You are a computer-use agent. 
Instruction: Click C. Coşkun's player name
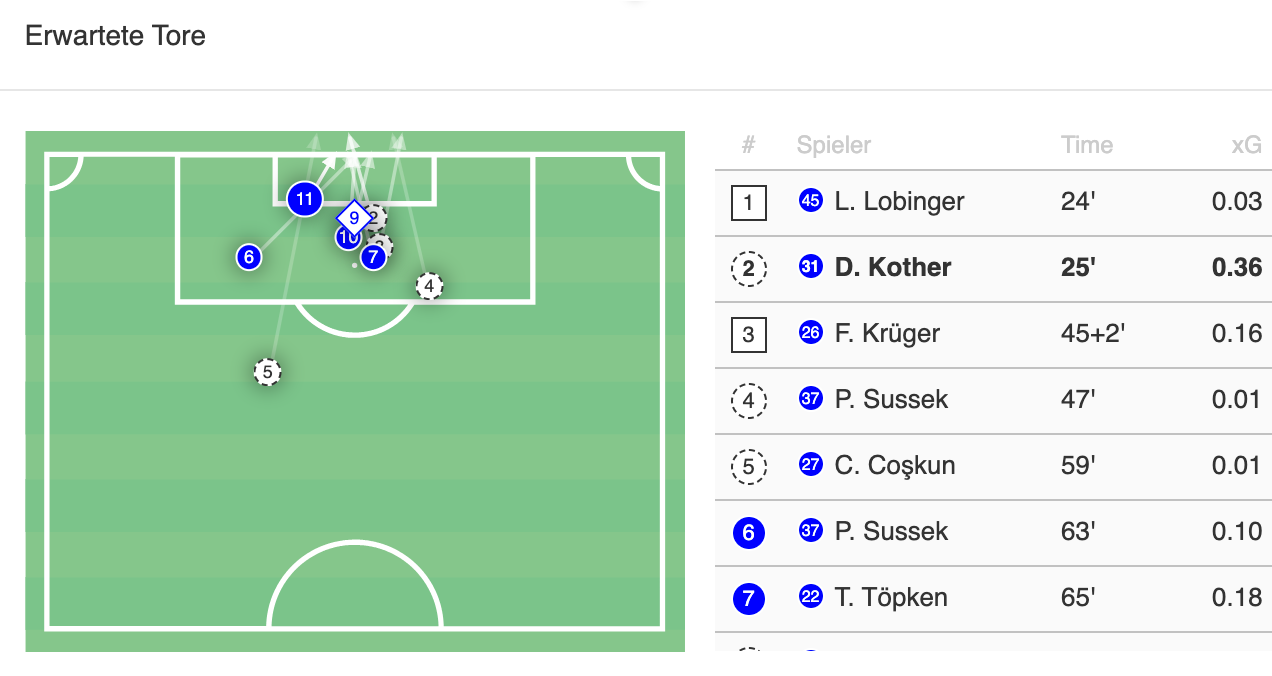(x=895, y=466)
